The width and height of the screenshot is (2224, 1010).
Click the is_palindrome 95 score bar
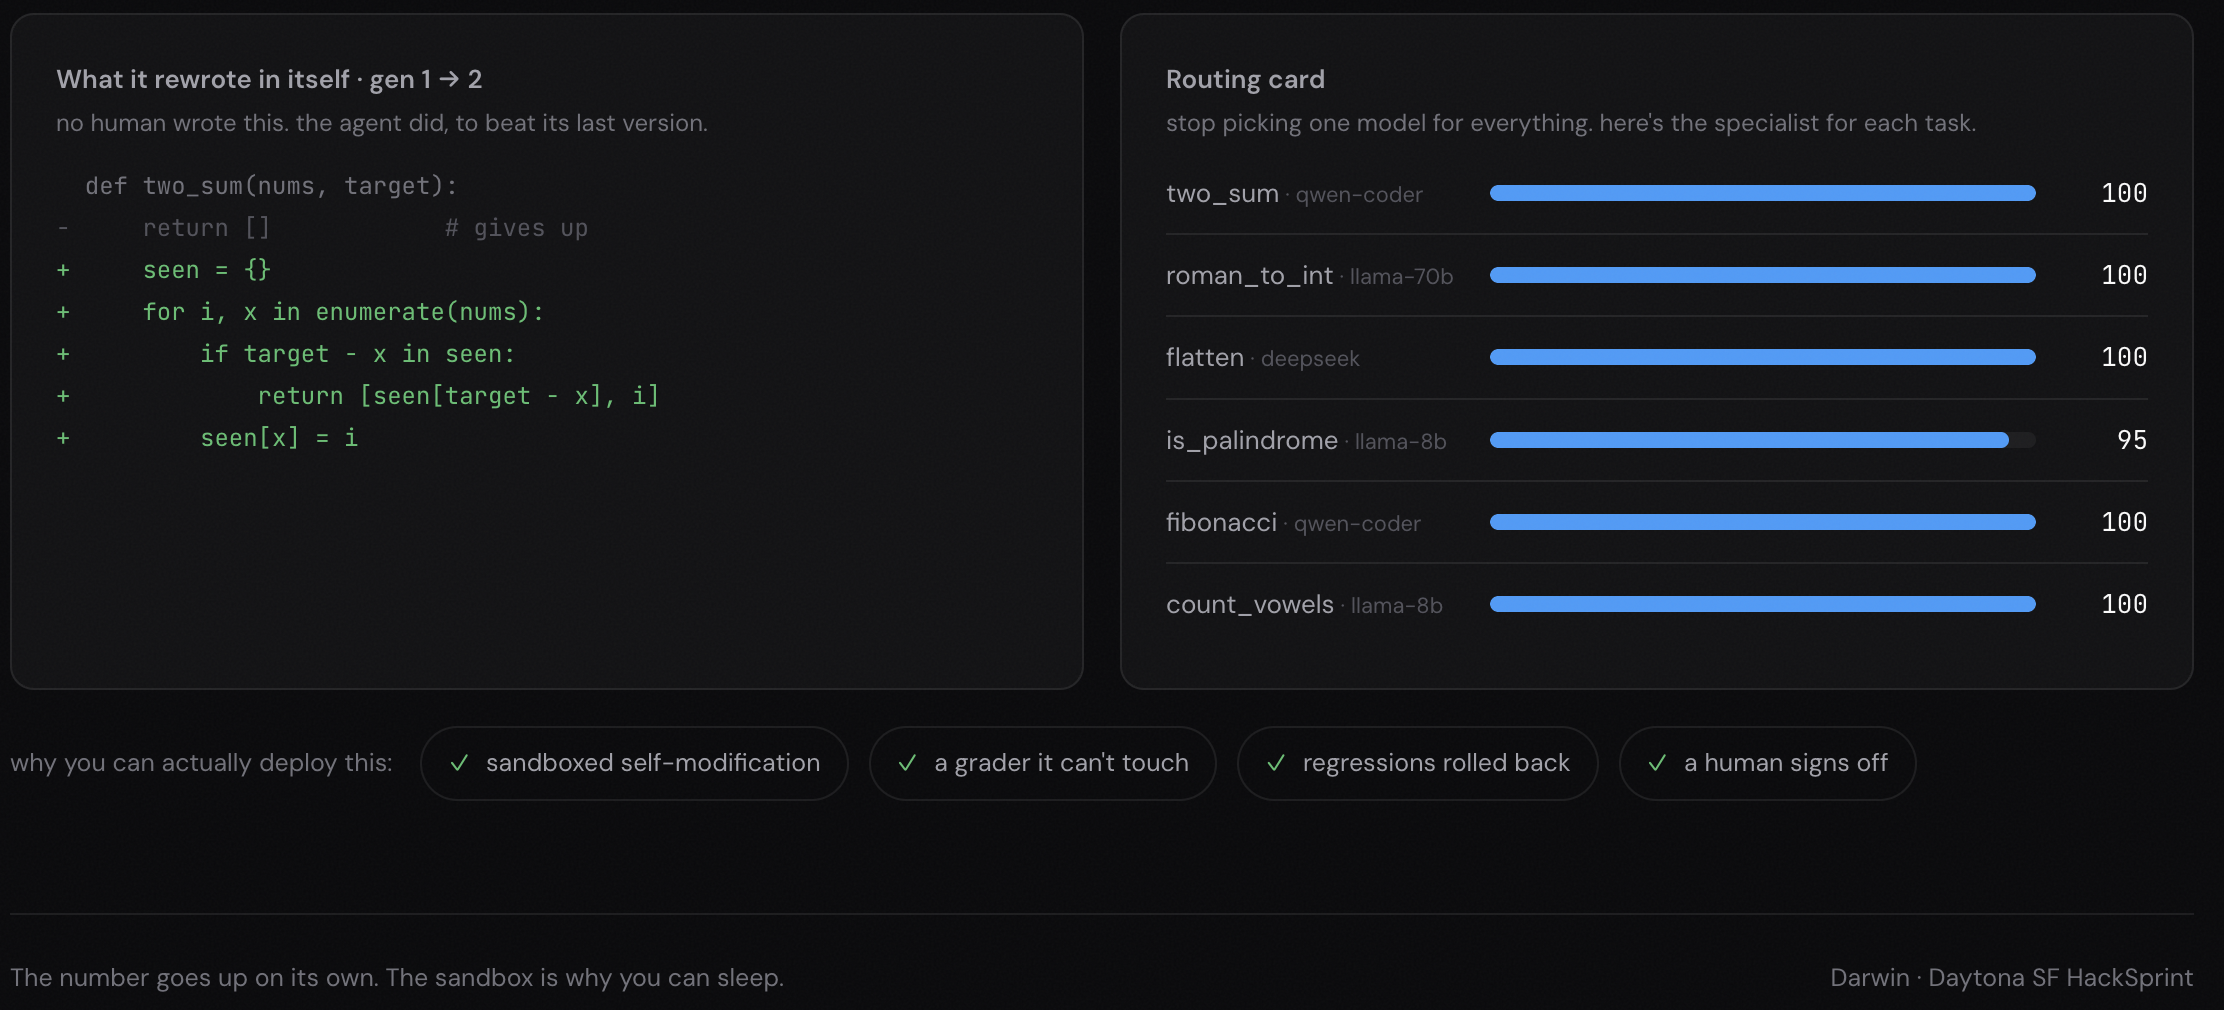[1762, 440]
